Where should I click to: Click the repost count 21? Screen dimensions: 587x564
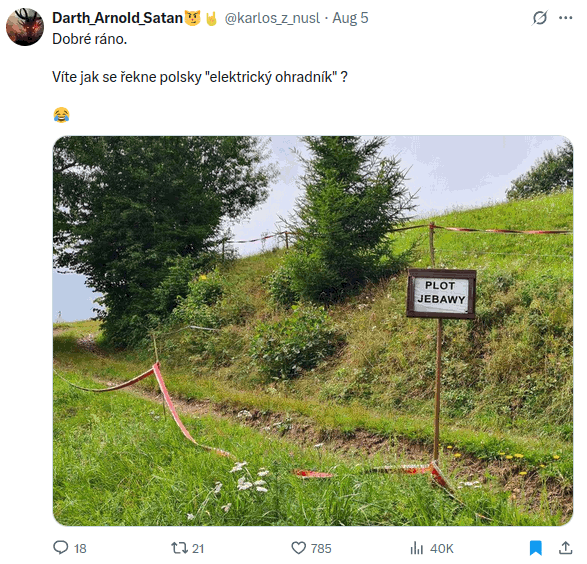click(x=198, y=549)
